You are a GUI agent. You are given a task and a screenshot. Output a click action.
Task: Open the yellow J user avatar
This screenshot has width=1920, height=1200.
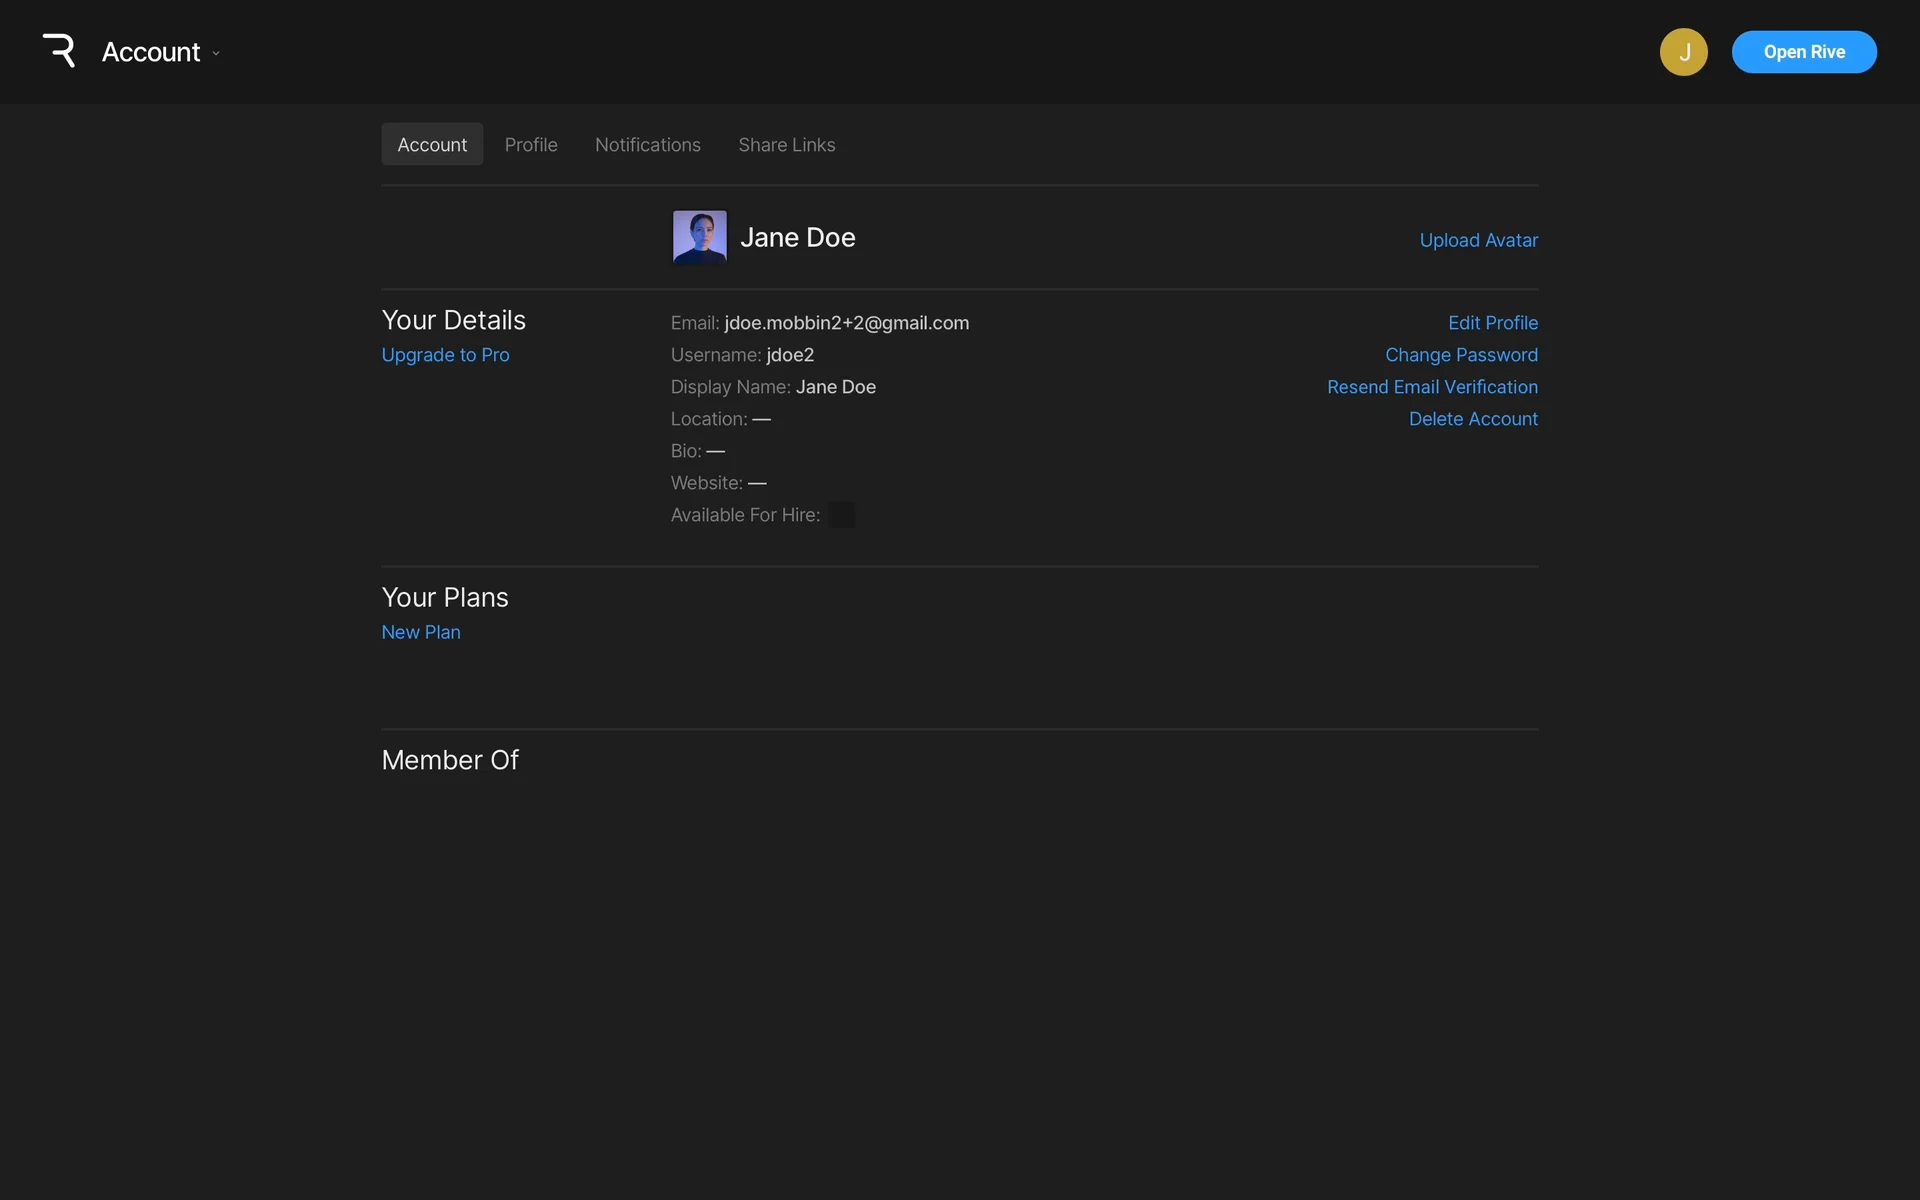[x=1683, y=52]
